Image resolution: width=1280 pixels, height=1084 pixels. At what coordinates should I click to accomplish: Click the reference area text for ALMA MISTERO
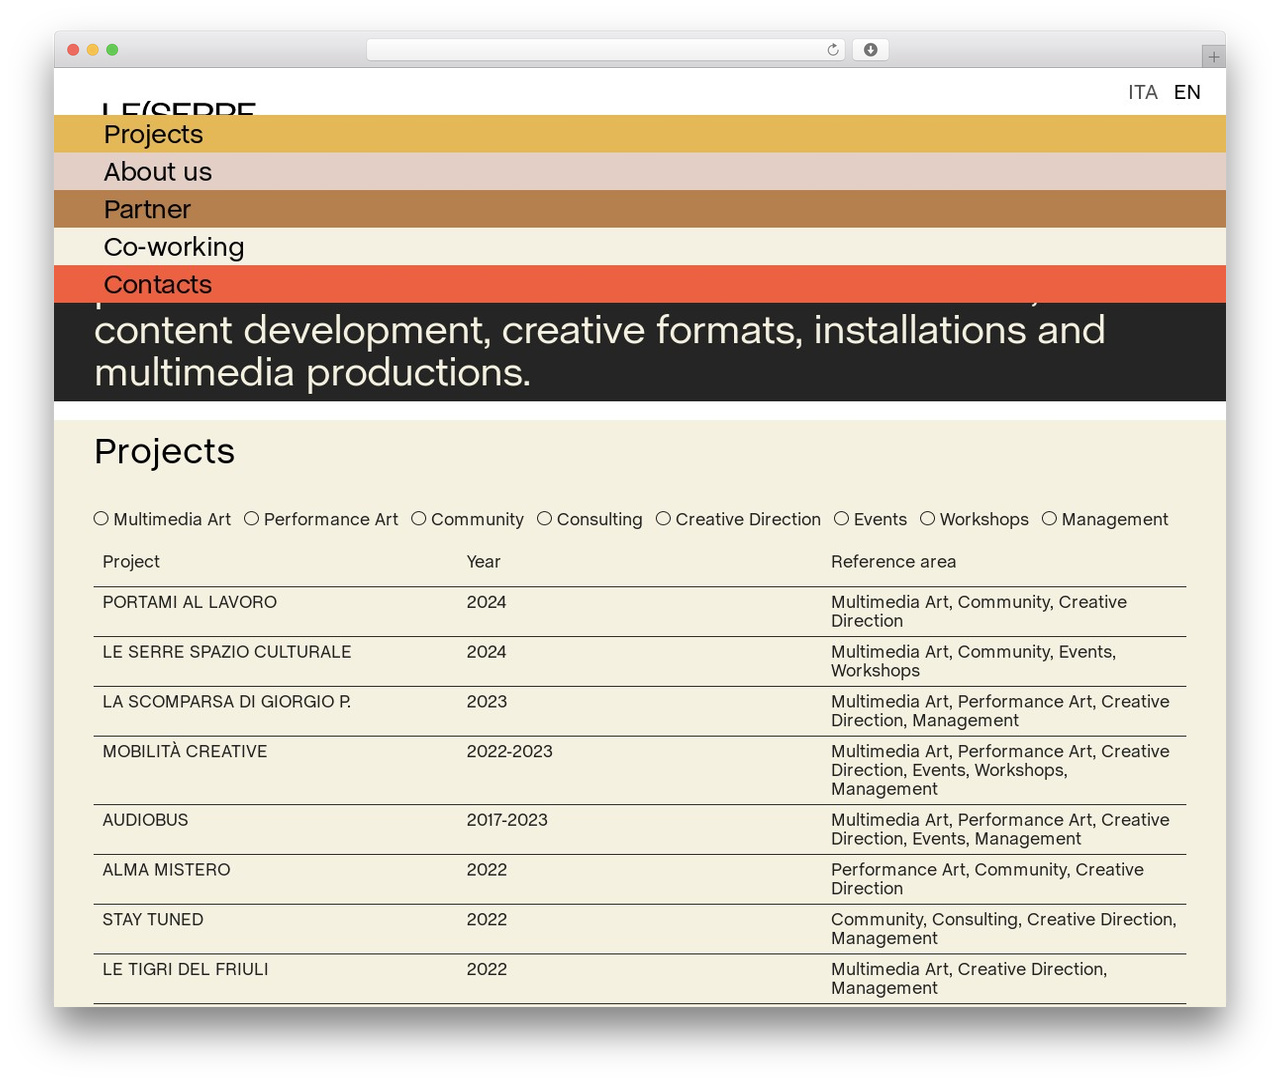pos(987,879)
